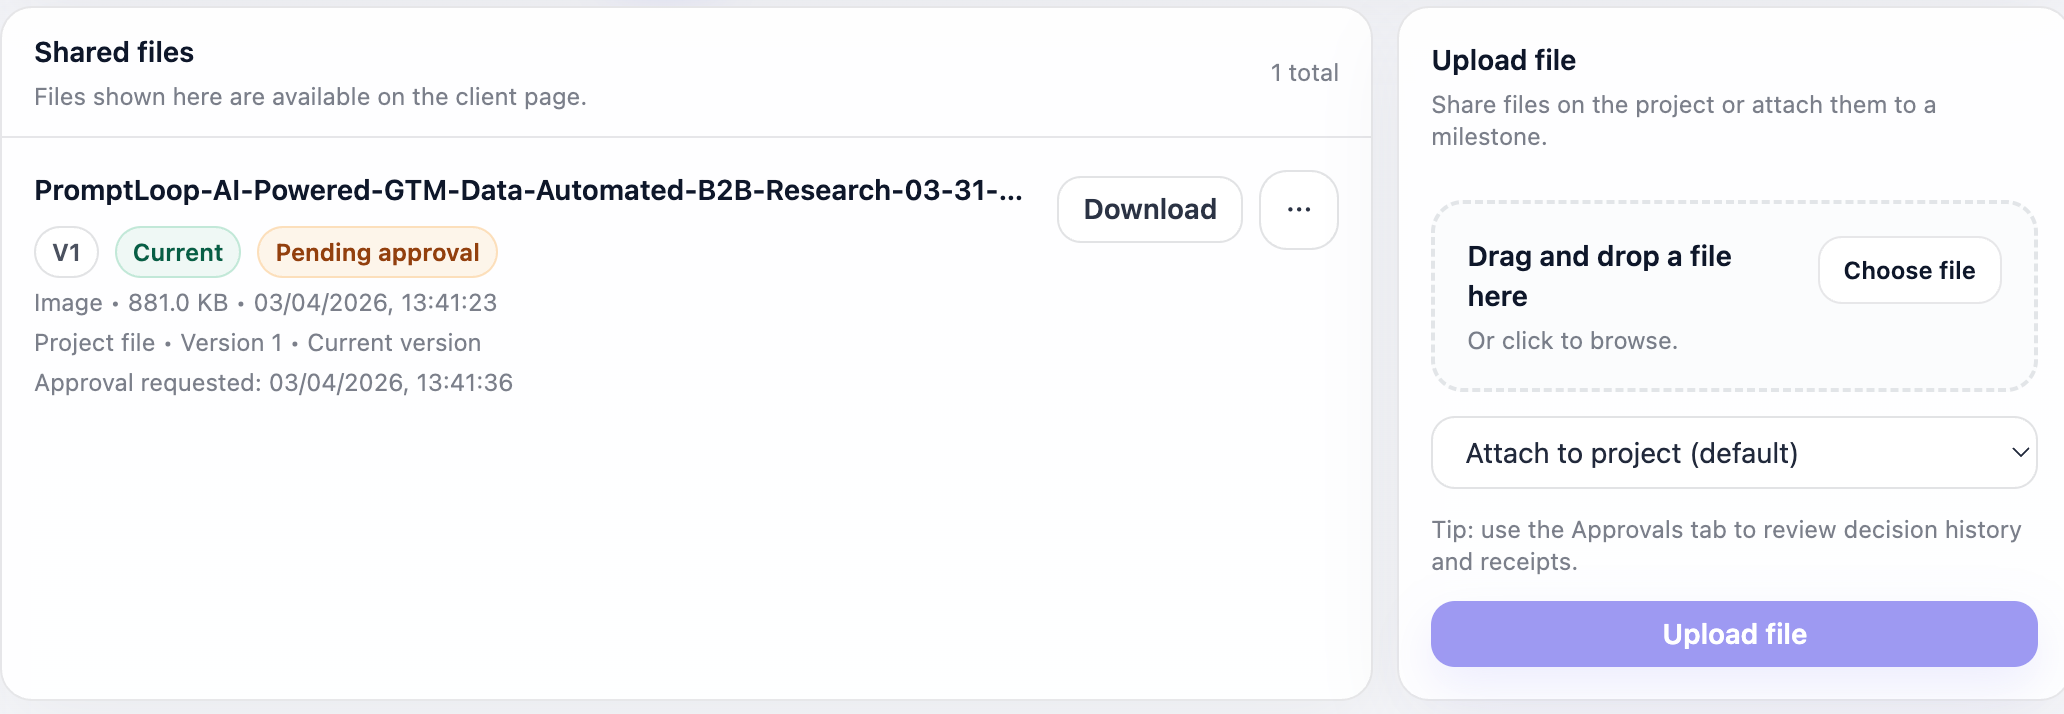Viewport: 2064px width, 714px height.
Task: Click the Pending approval badge
Action: point(377,253)
